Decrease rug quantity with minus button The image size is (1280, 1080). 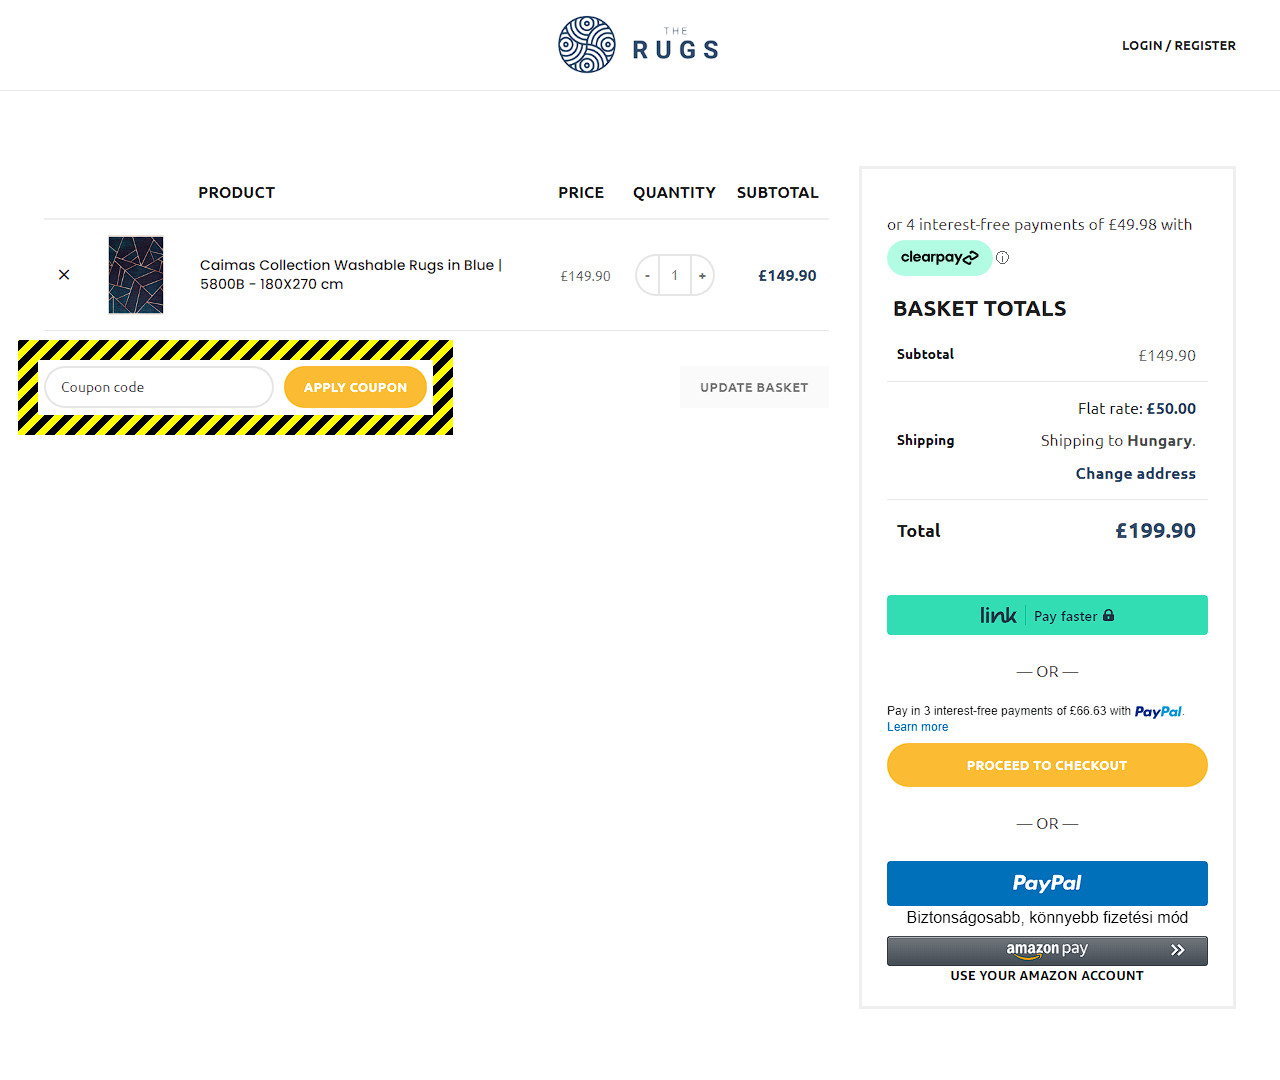click(648, 276)
